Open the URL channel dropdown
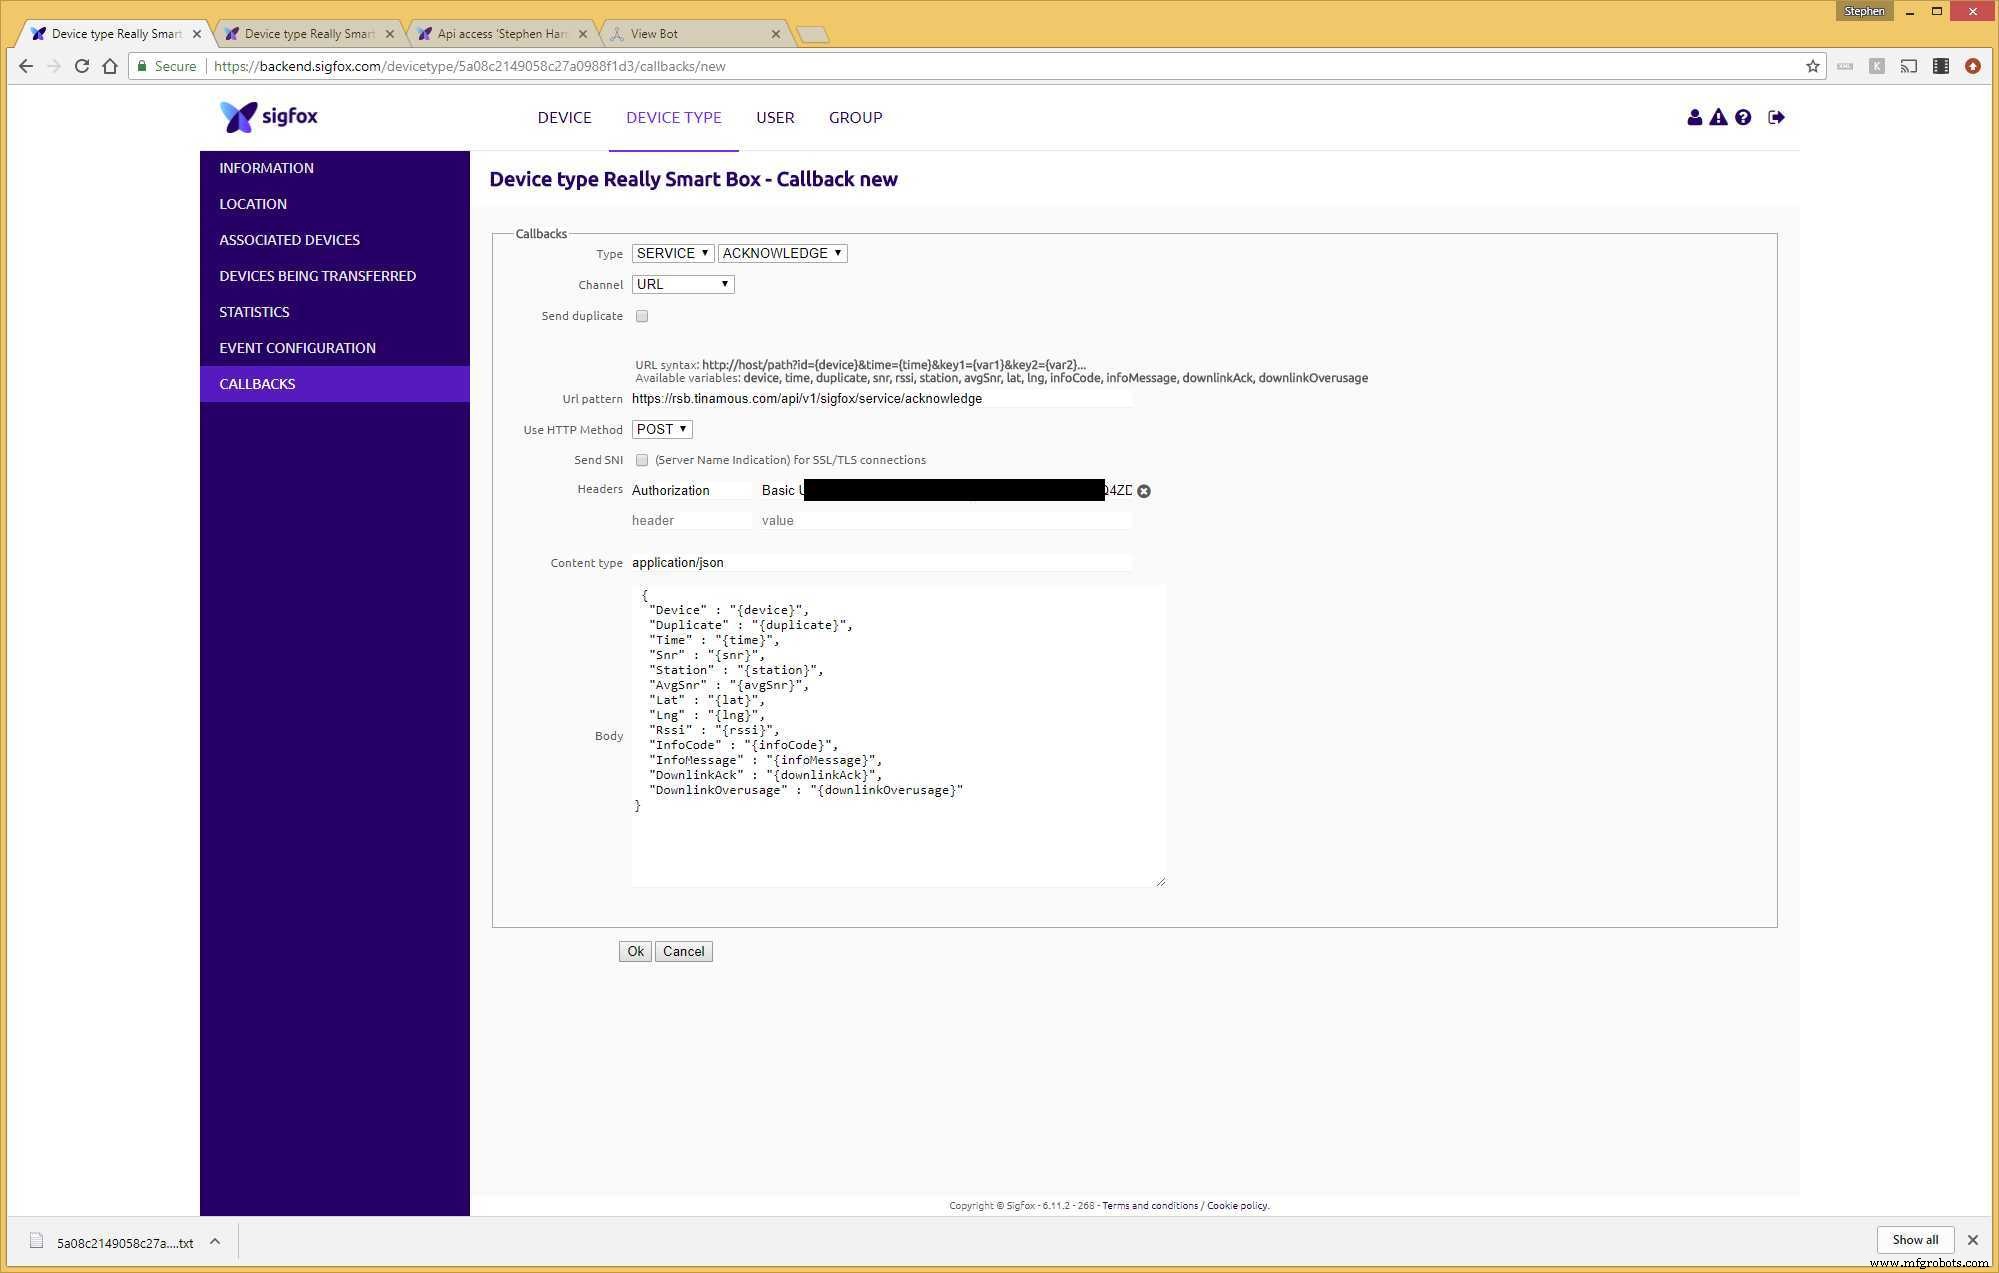Image resolution: width=1999 pixels, height=1273 pixels. tap(682, 284)
